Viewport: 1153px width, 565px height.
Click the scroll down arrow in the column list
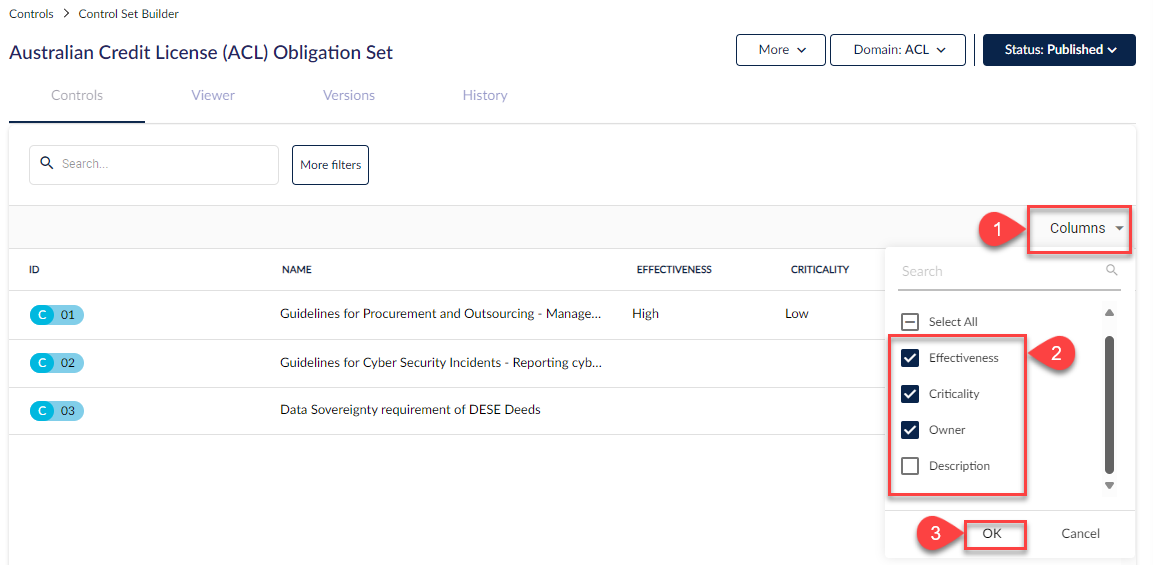(x=1110, y=486)
